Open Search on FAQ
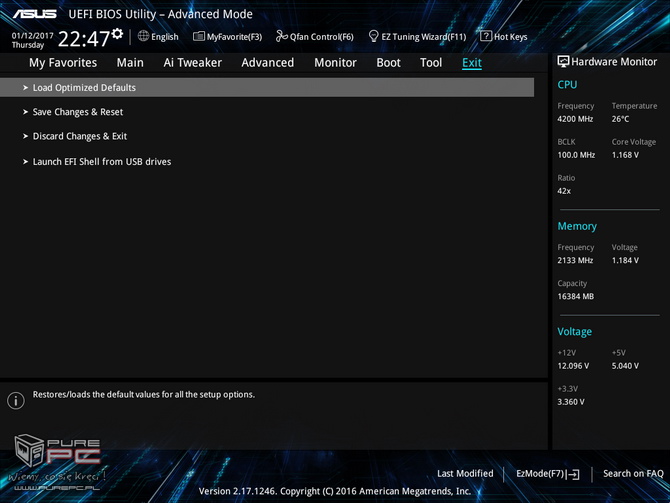Screen dimensions: 670x503 click(633, 474)
